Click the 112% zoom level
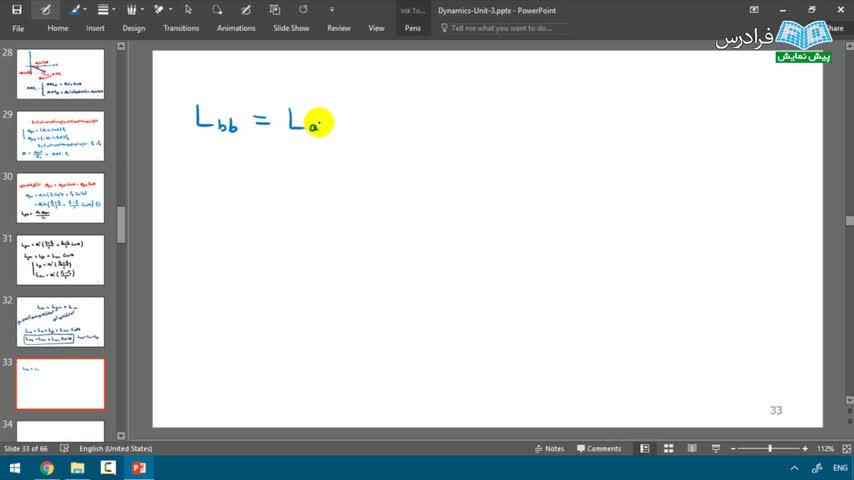Image resolution: width=854 pixels, height=480 pixels. pyautogui.click(x=825, y=448)
